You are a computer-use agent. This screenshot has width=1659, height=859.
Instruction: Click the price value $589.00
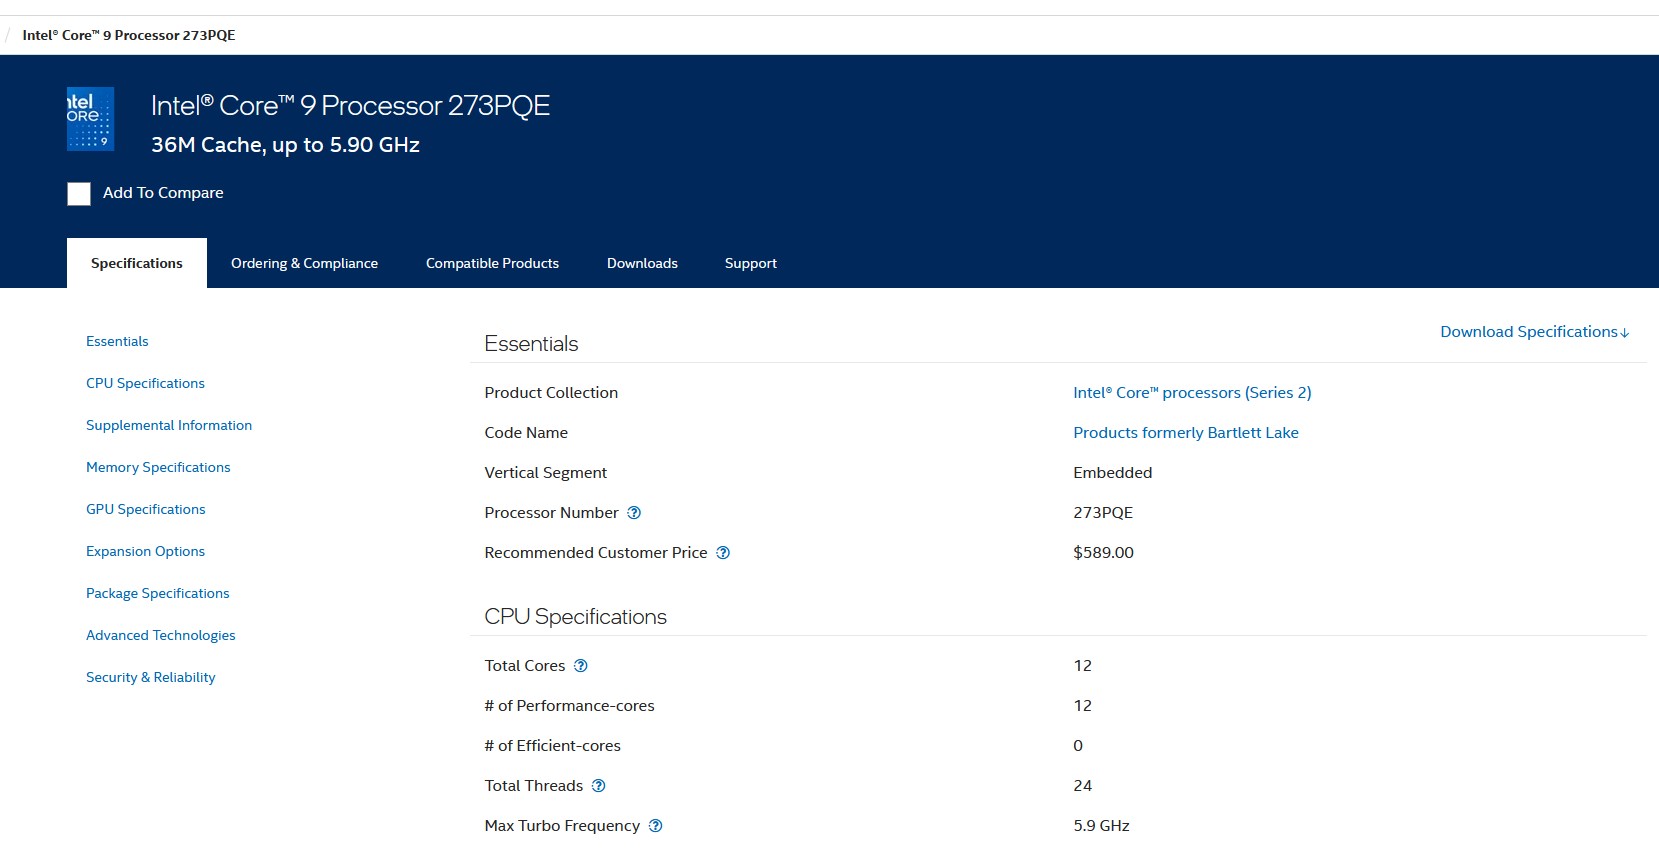coord(1103,553)
